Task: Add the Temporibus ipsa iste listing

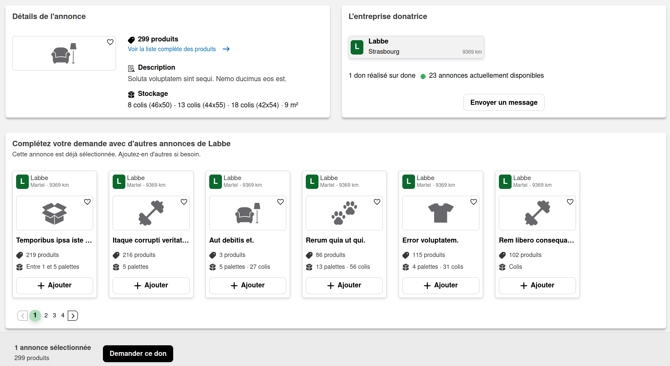Action: coord(54,285)
